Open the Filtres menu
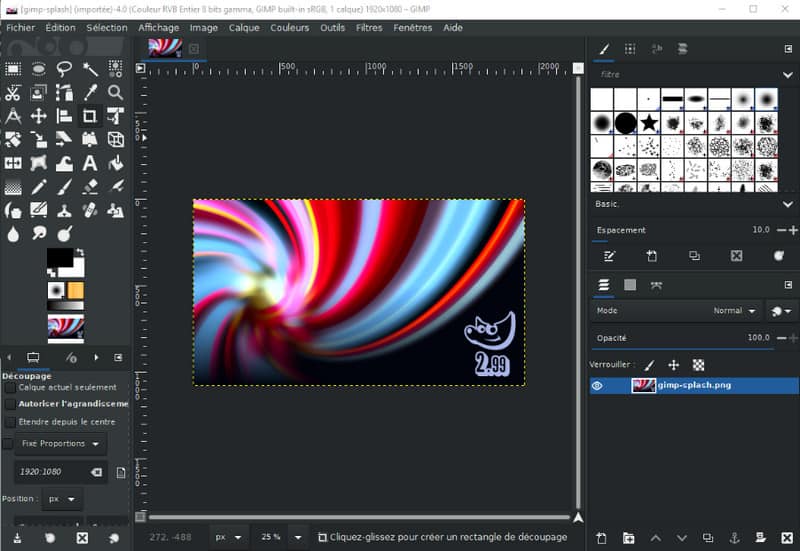The width and height of the screenshot is (800, 551). tap(369, 28)
